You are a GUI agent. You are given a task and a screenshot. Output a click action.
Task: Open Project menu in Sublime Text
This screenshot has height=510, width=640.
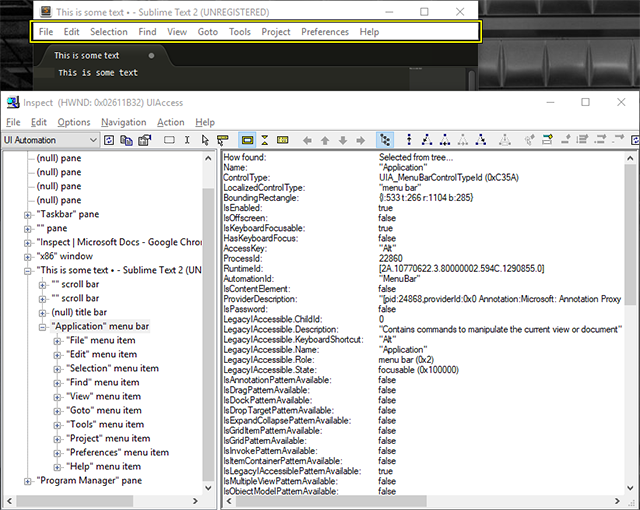click(x=276, y=32)
